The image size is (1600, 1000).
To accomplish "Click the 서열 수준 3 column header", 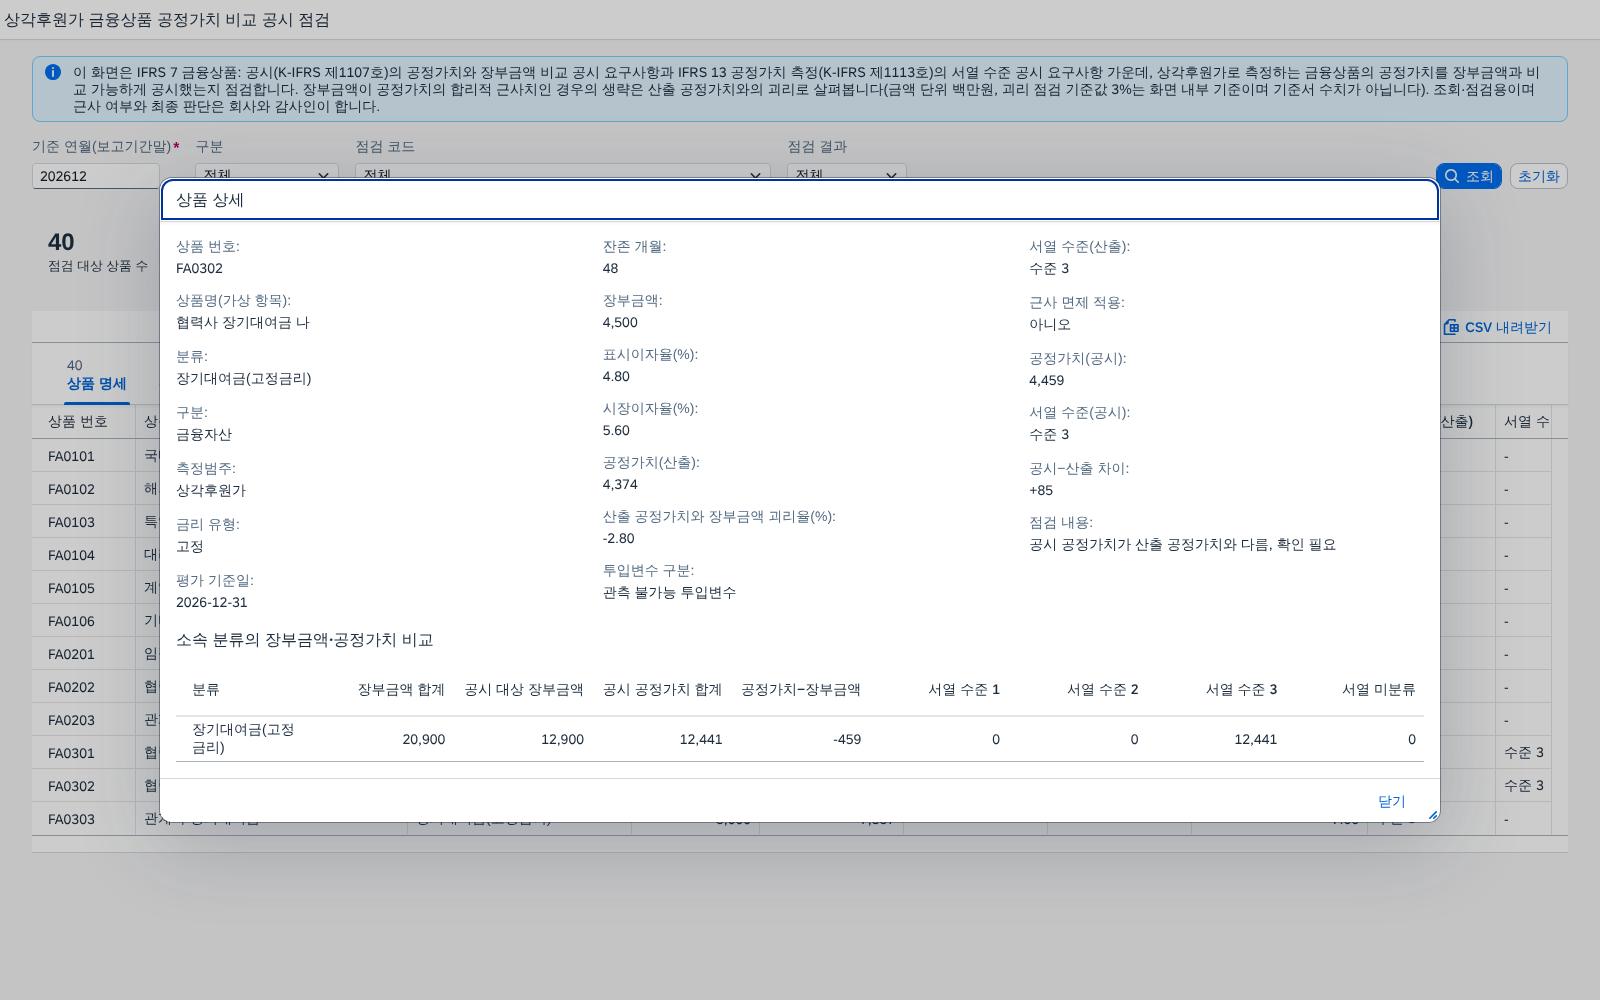I will [x=1241, y=689].
